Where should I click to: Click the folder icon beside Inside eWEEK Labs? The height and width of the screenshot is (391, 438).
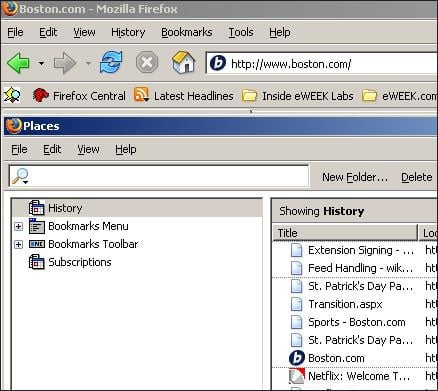point(249,96)
